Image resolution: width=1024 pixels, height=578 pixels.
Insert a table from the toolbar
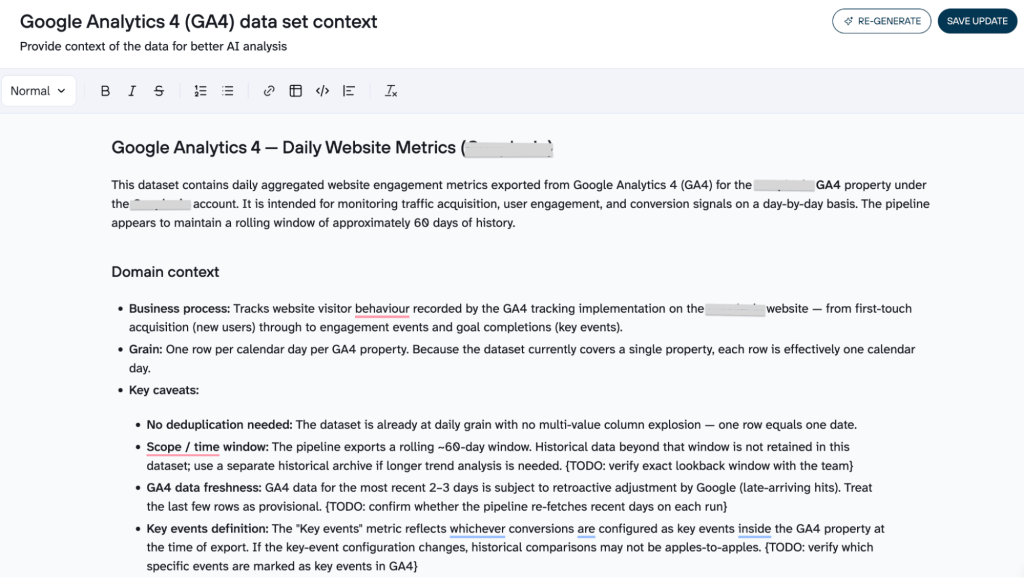[295, 91]
